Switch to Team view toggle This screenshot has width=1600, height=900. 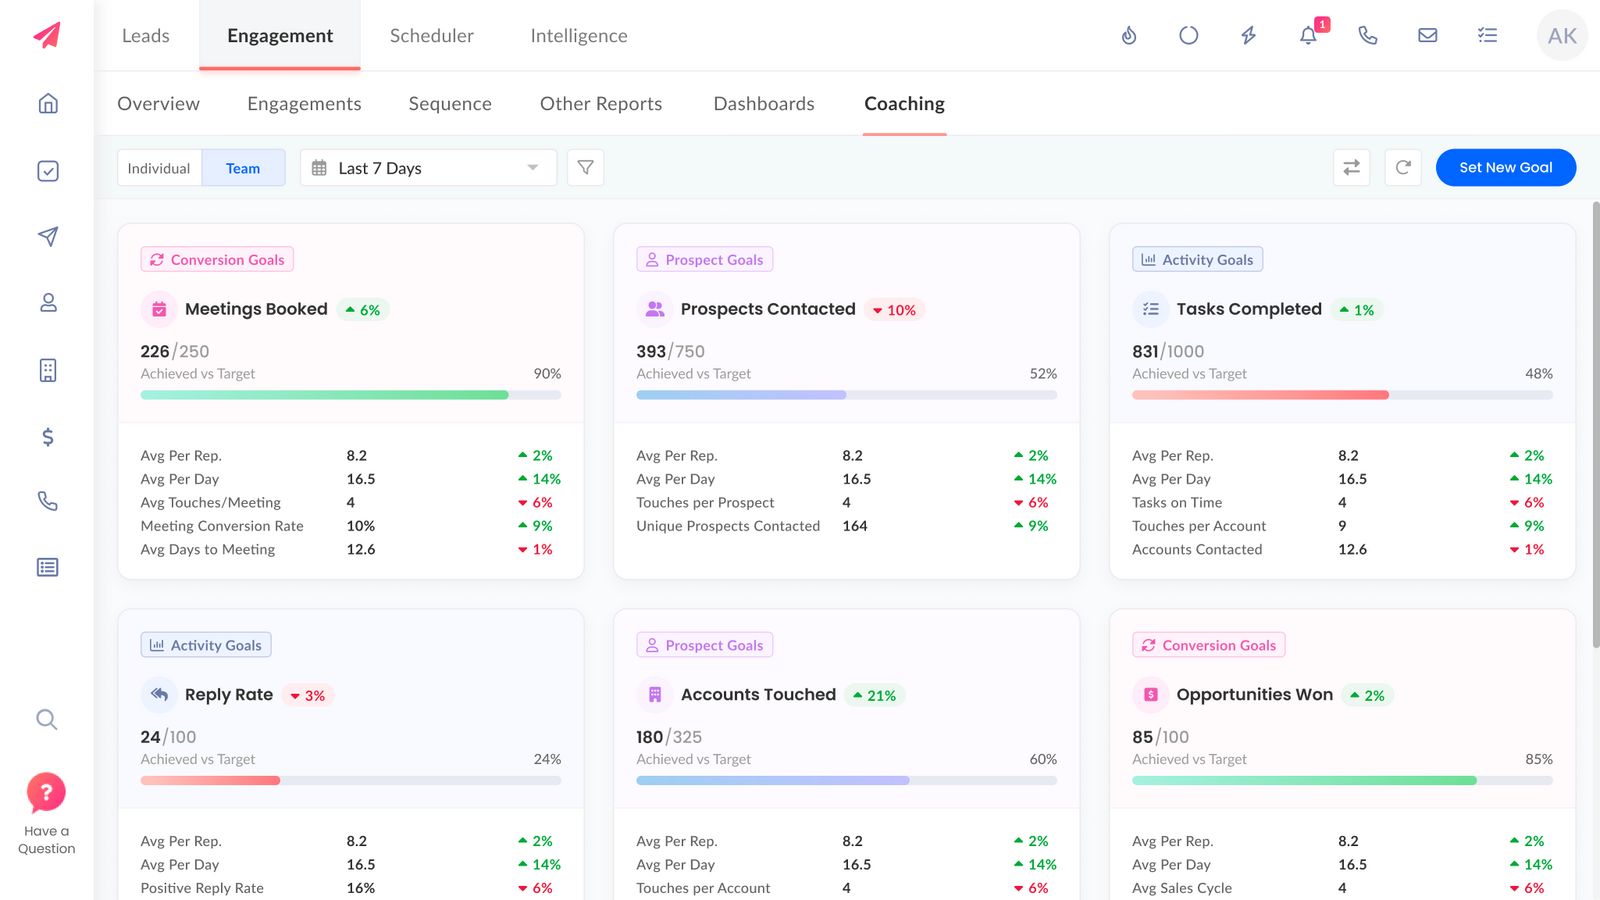point(243,167)
